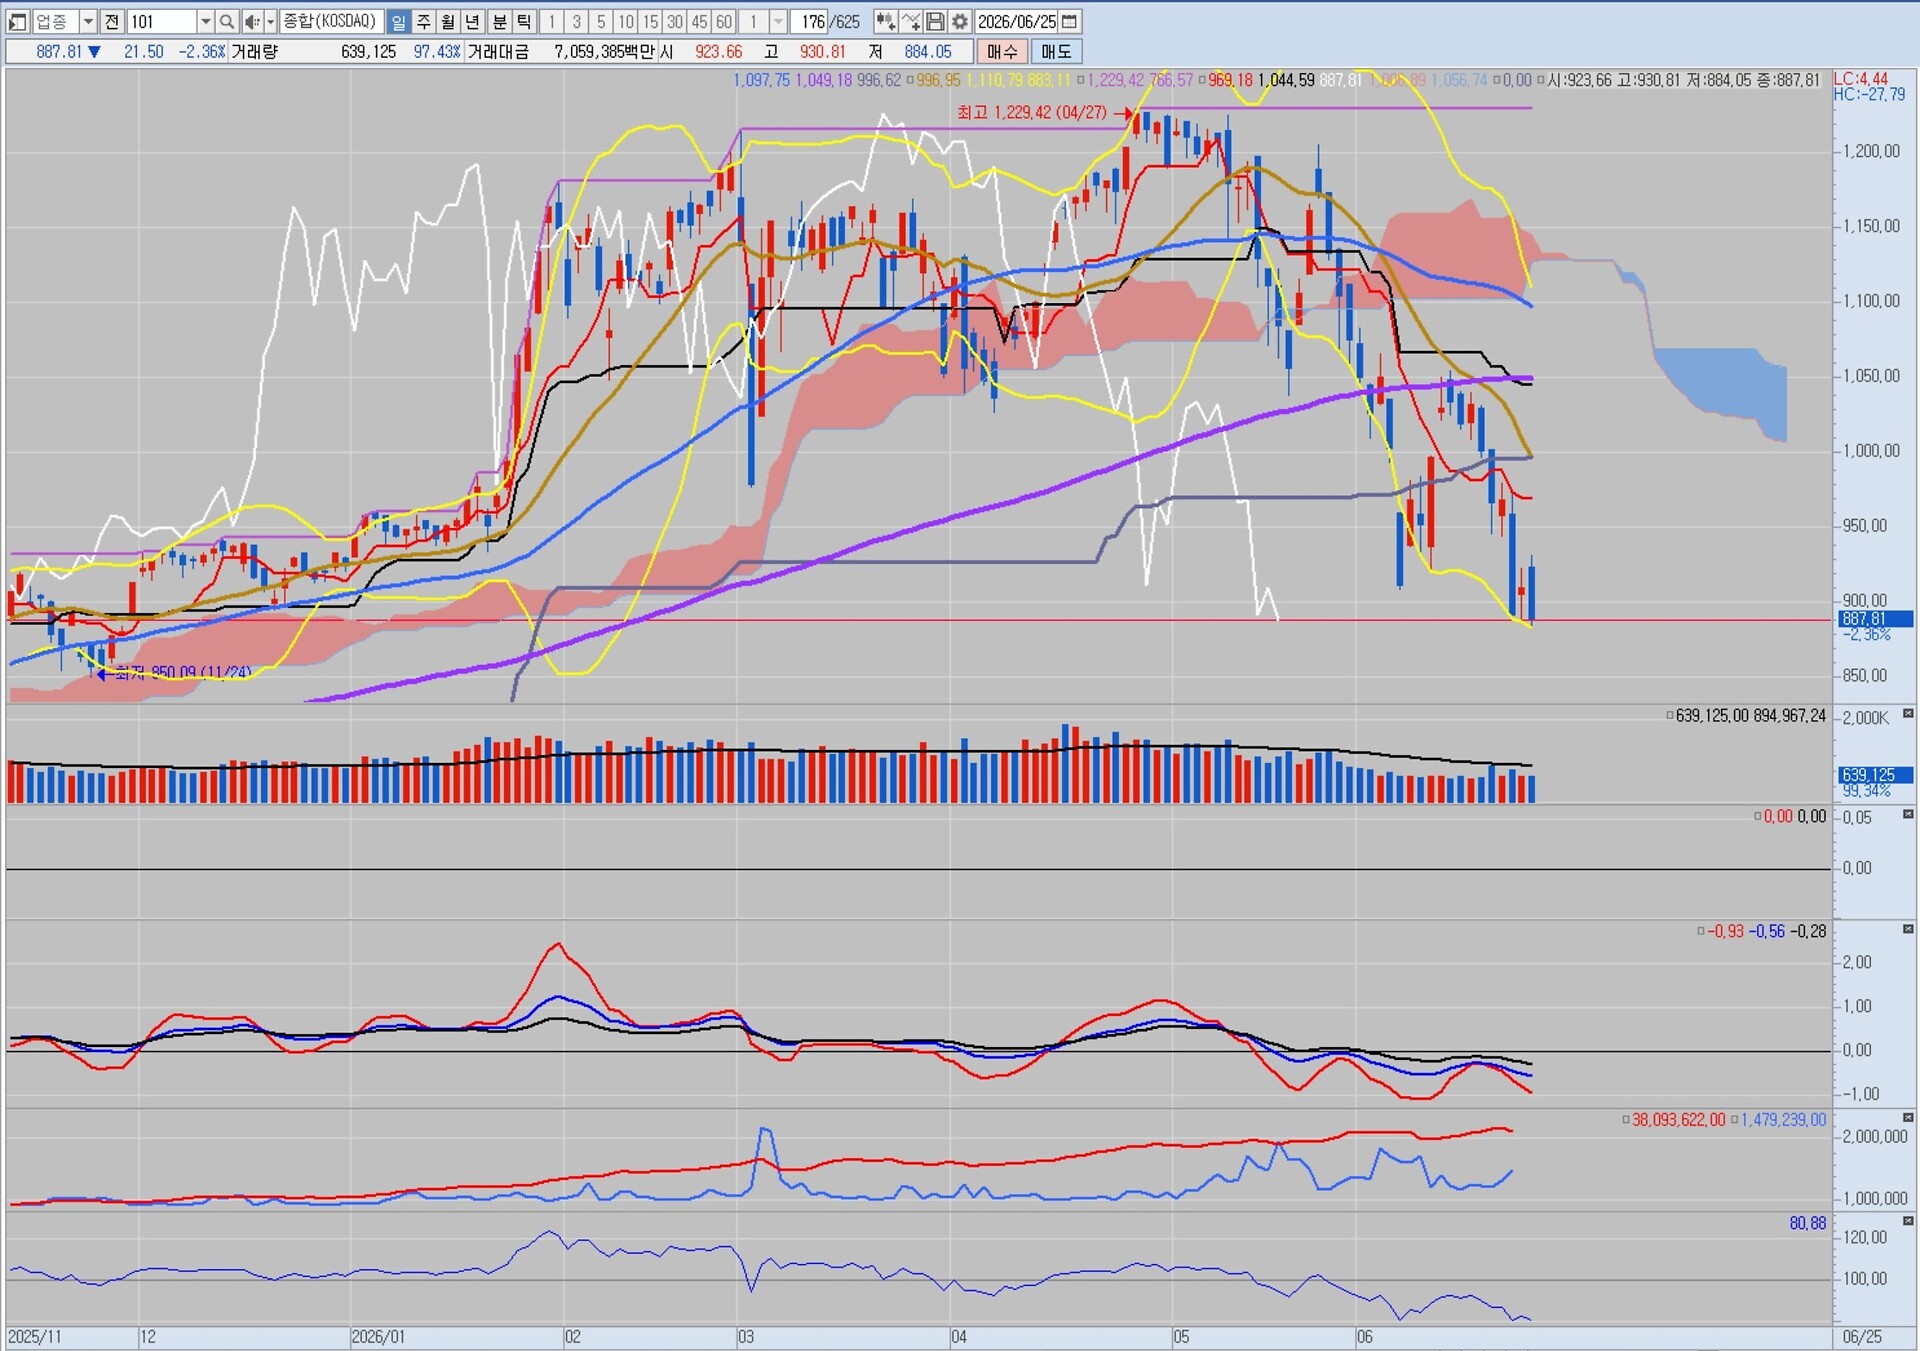Close the 0.05 scale indicator panel X
The image size is (1920, 1351).
coord(1908,814)
